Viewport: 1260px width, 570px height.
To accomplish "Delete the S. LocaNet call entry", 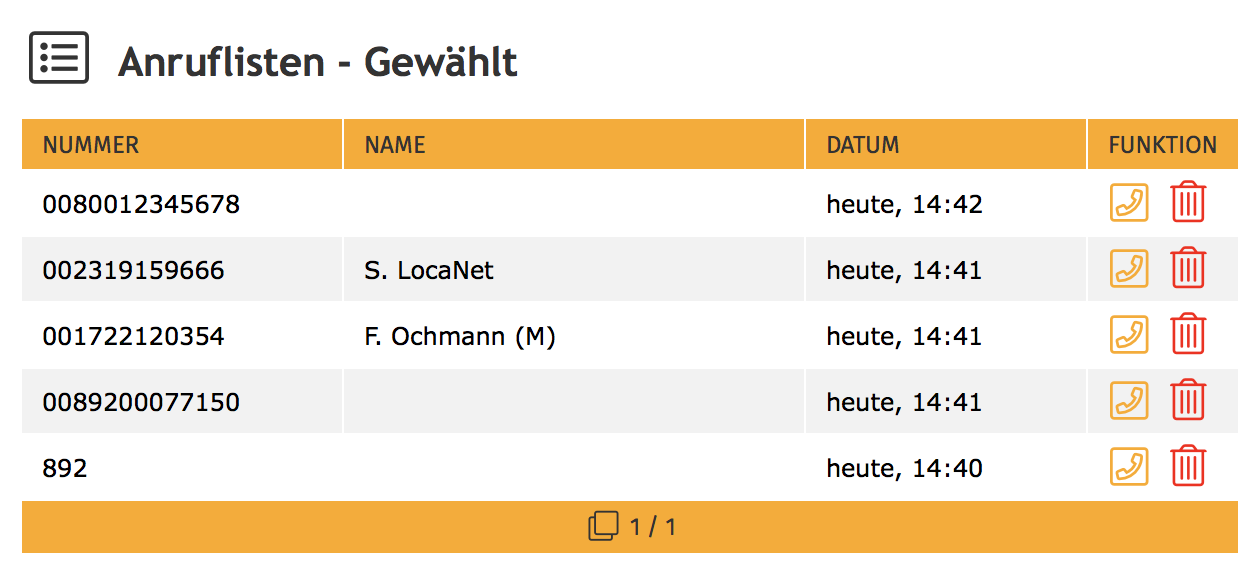I will coord(1188,269).
